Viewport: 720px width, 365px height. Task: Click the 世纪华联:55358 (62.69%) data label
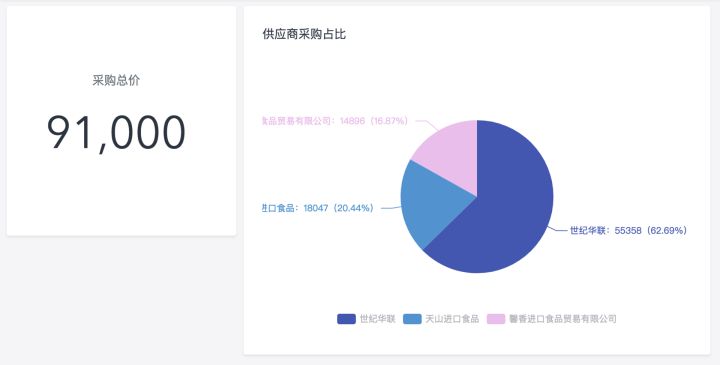[629, 230]
